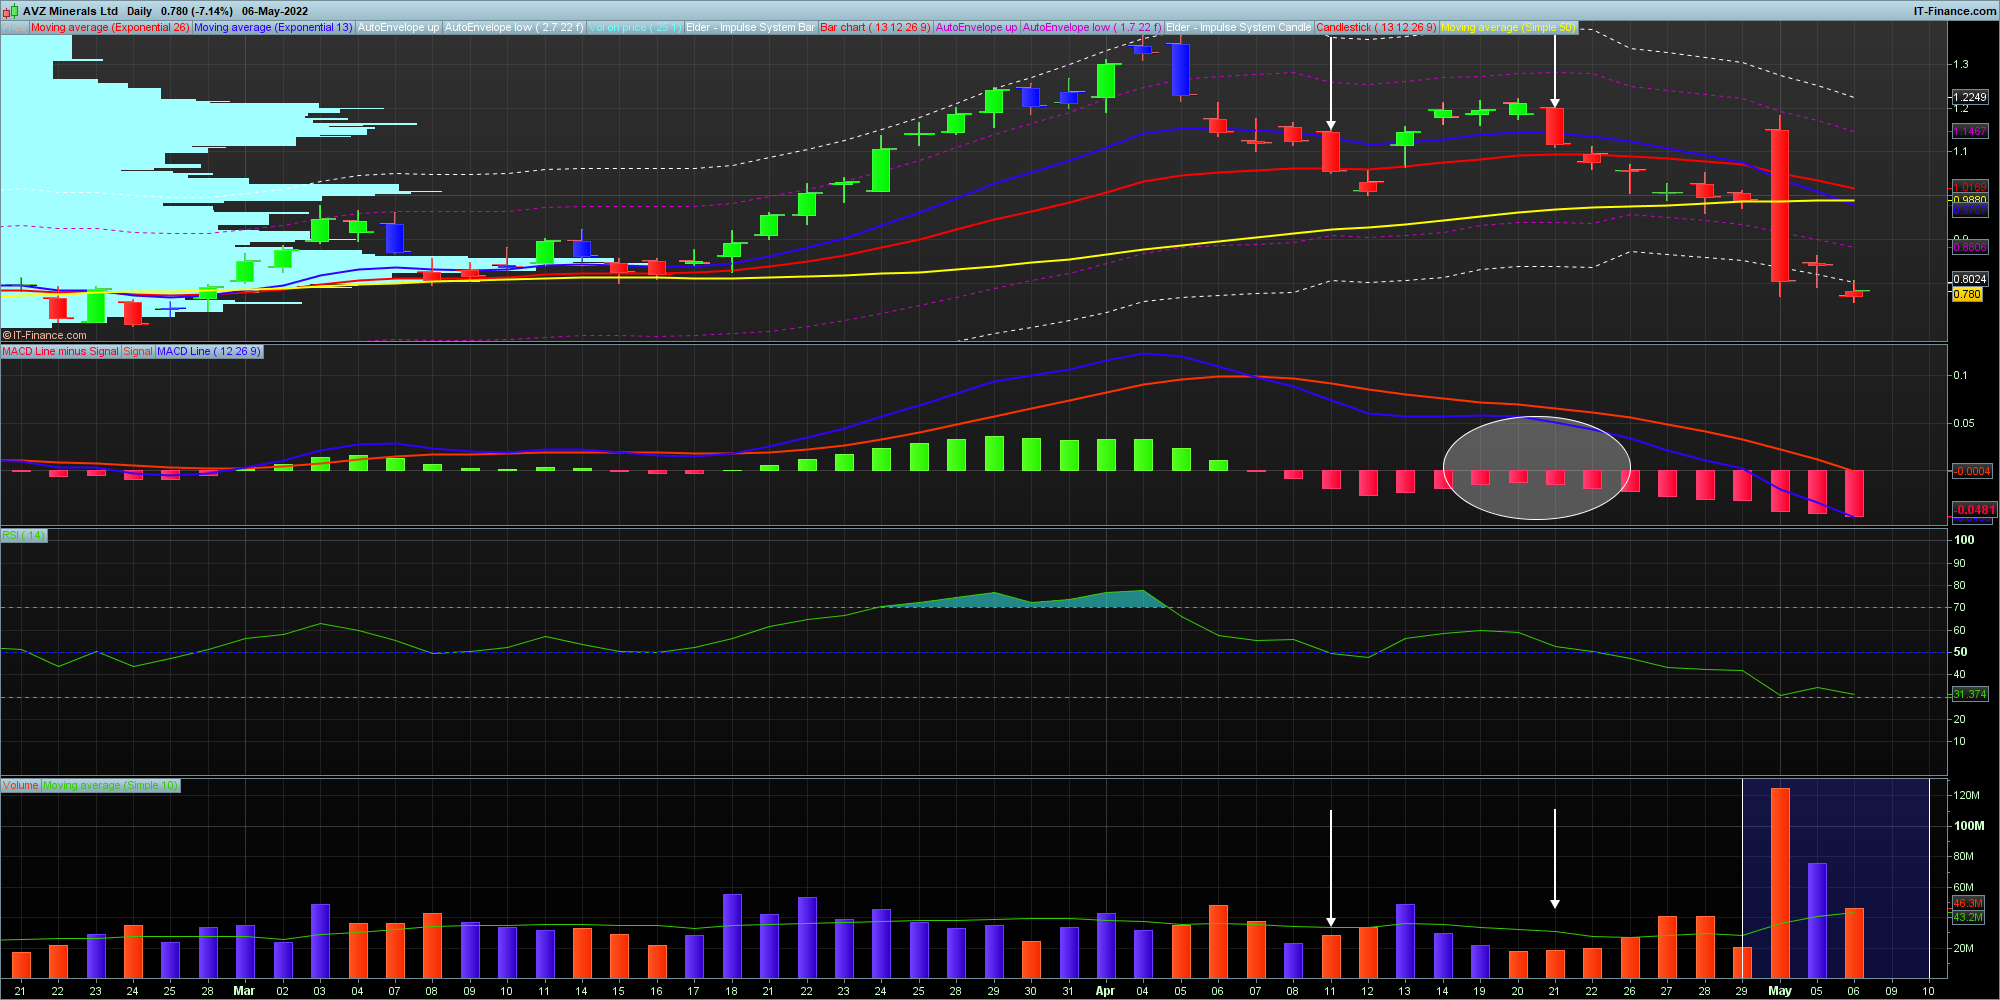
Task: Select Elder - Impulse System Candle label
Action: (1238, 28)
